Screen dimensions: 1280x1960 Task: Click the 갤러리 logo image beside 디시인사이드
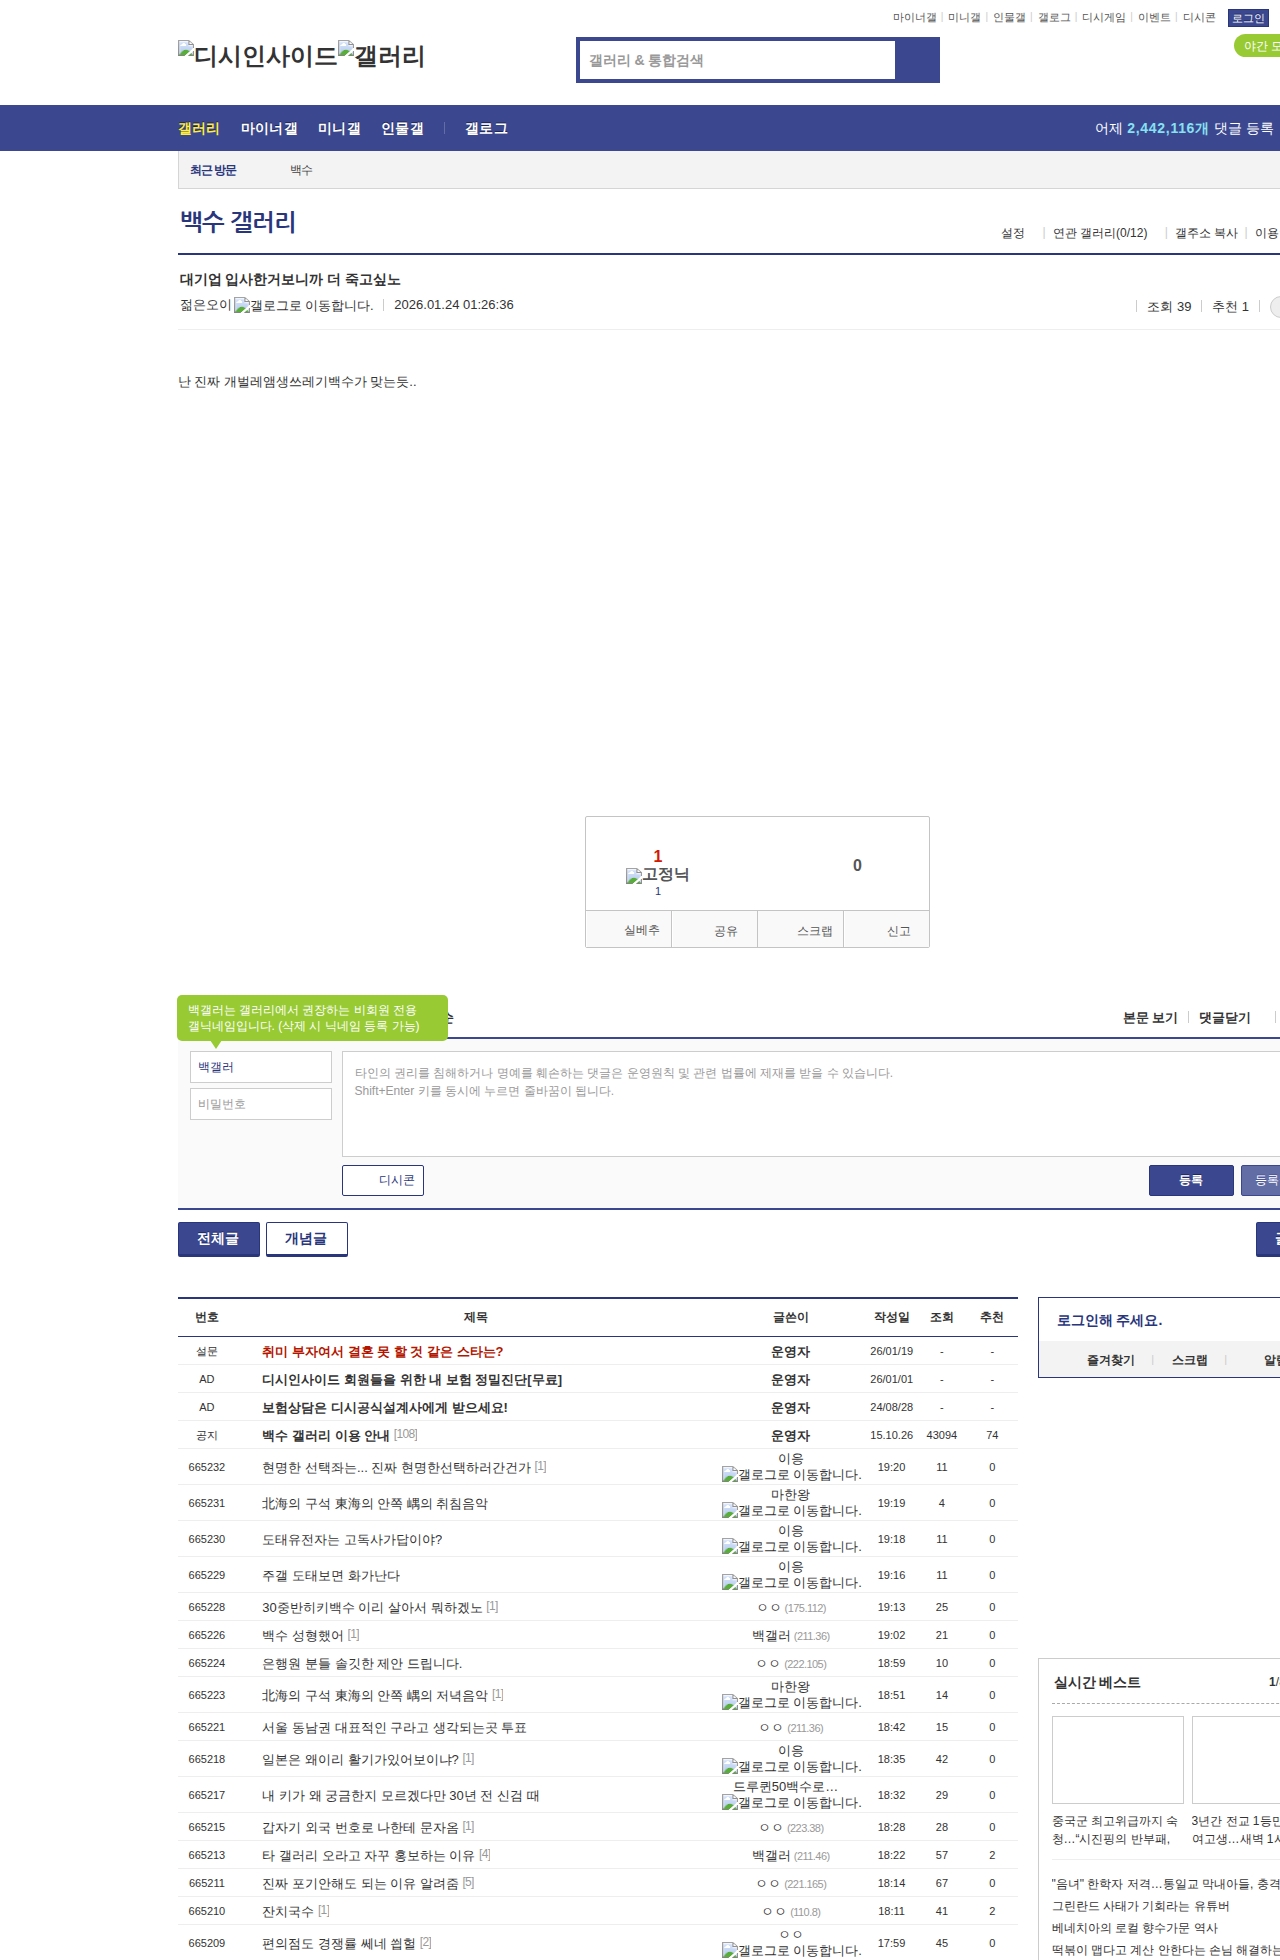382,56
